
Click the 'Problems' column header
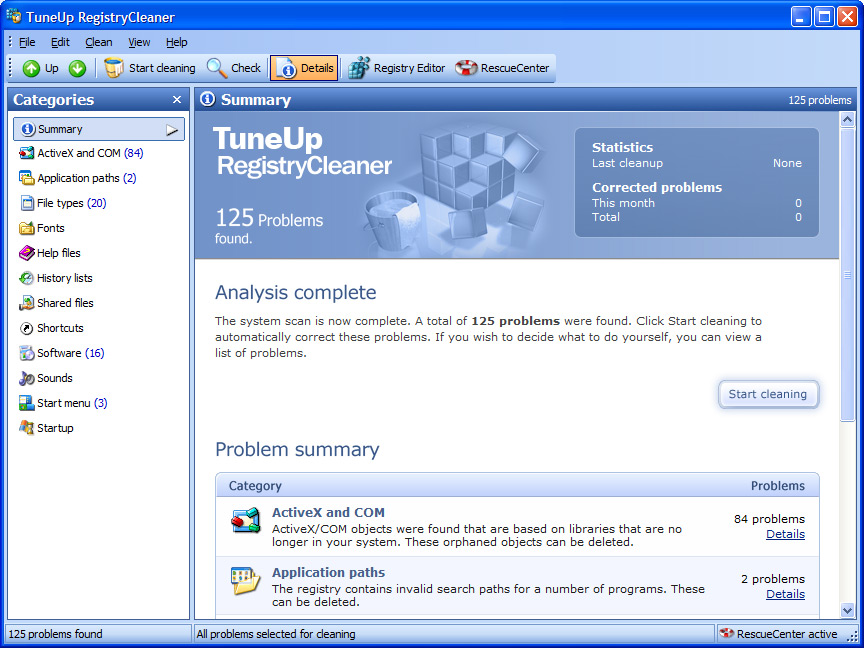(x=777, y=486)
